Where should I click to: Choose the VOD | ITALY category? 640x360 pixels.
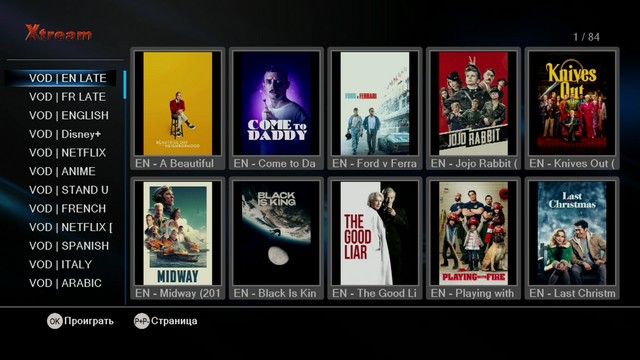(x=60, y=264)
